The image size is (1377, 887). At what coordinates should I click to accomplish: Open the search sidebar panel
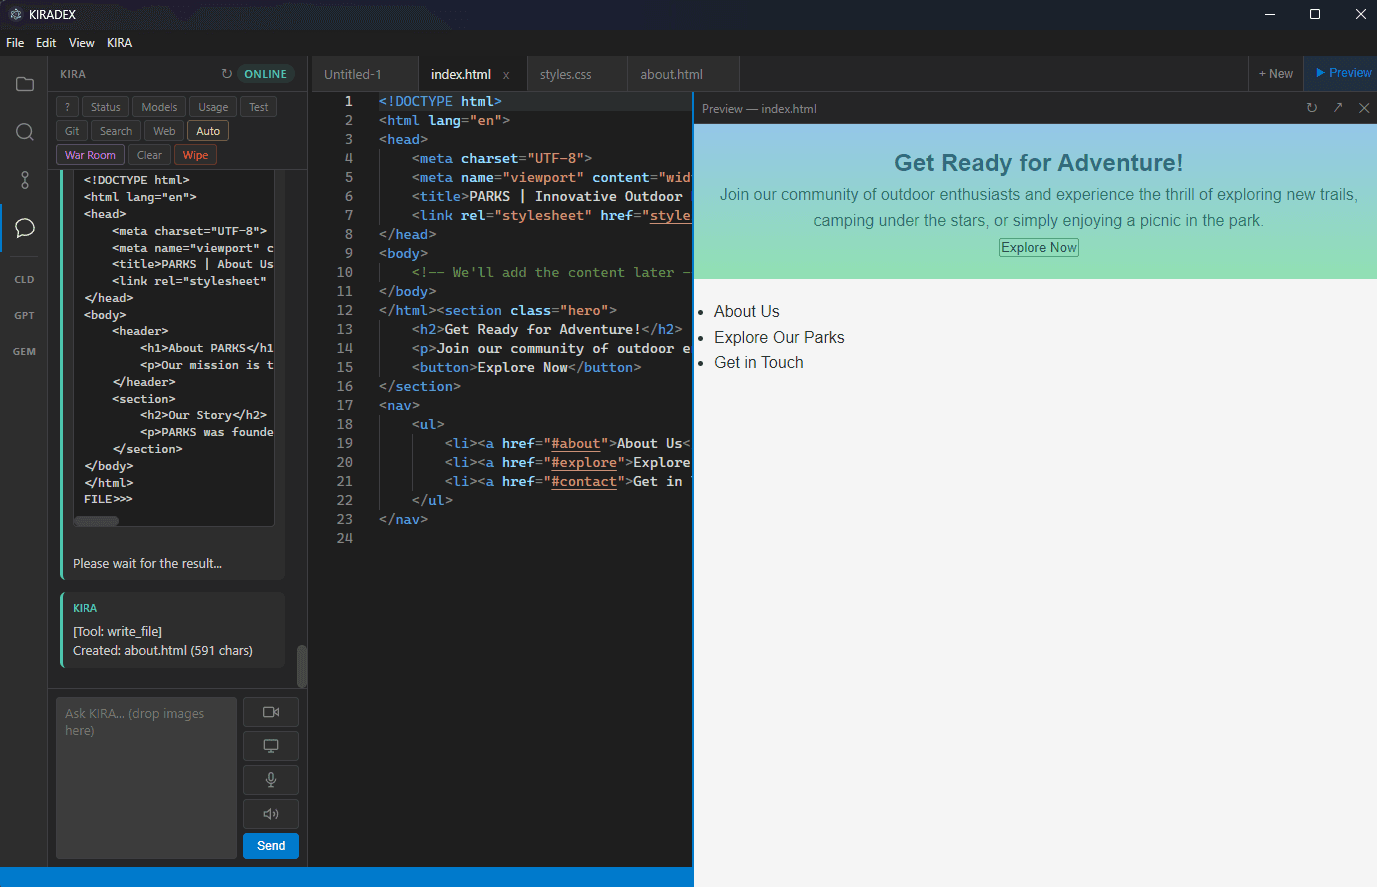click(24, 131)
